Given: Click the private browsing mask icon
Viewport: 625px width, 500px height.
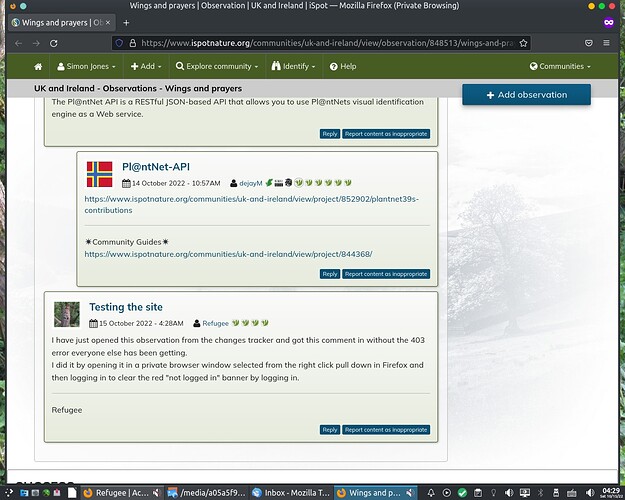Looking at the screenshot, I should click(608, 23).
